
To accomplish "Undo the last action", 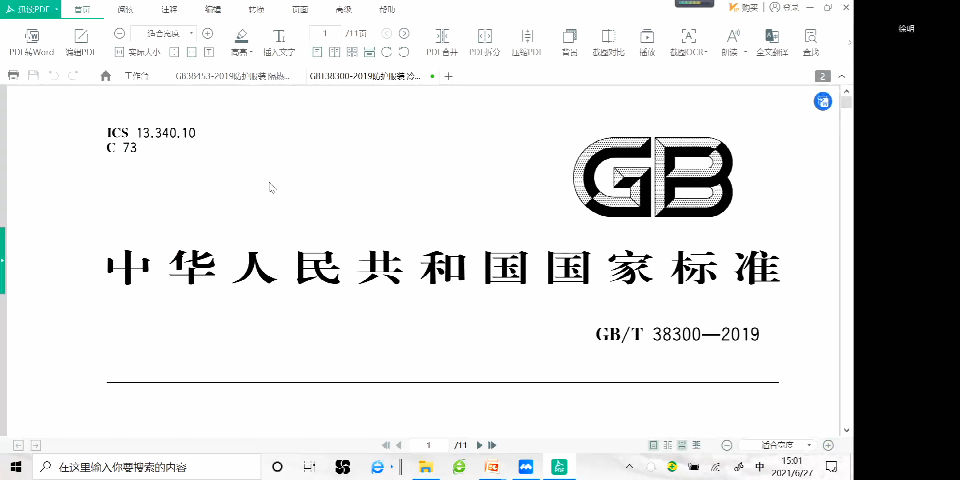I will (53, 75).
